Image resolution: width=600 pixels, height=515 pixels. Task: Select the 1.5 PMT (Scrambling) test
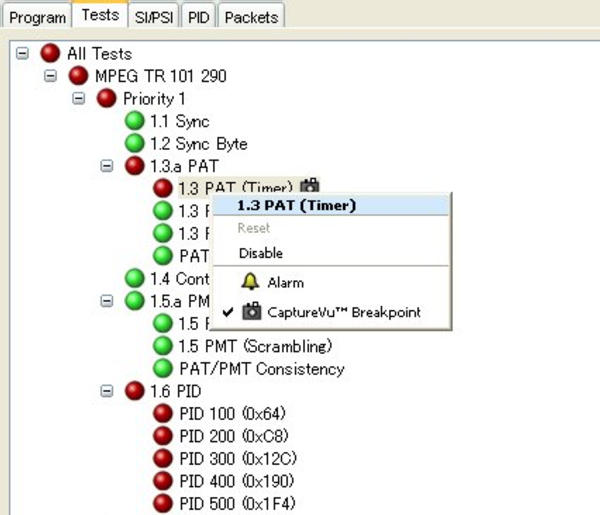pyautogui.click(x=254, y=346)
